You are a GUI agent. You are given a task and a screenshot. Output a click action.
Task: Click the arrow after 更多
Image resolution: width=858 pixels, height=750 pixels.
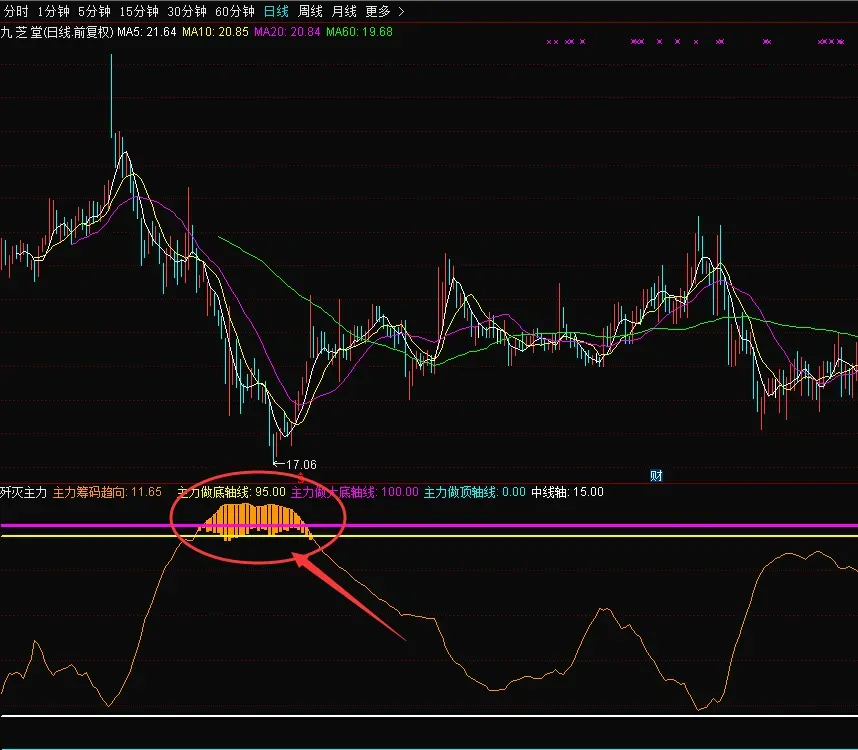[401, 11]
